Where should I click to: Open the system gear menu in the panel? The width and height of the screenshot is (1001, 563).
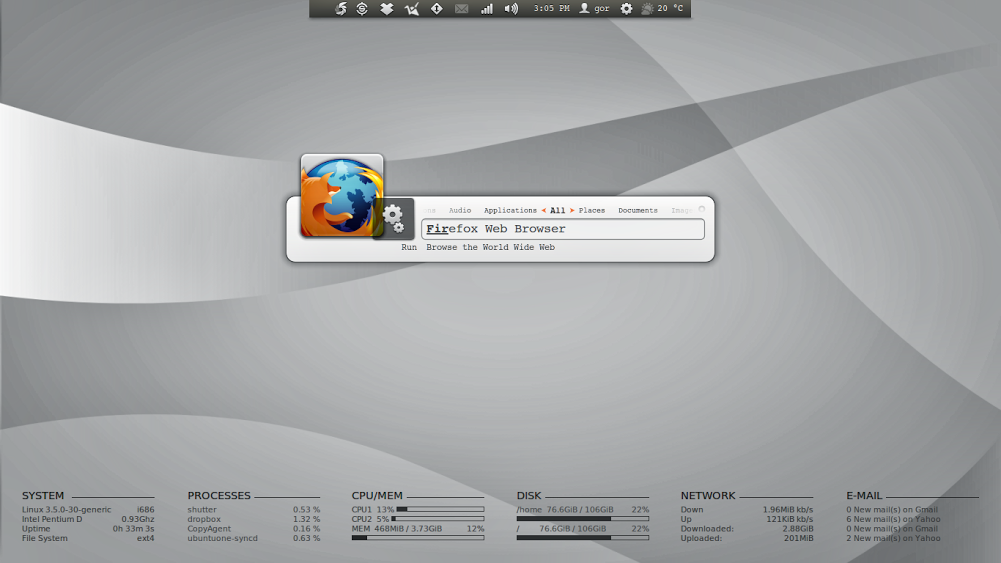pyautogui.click(x=626, y=8)
